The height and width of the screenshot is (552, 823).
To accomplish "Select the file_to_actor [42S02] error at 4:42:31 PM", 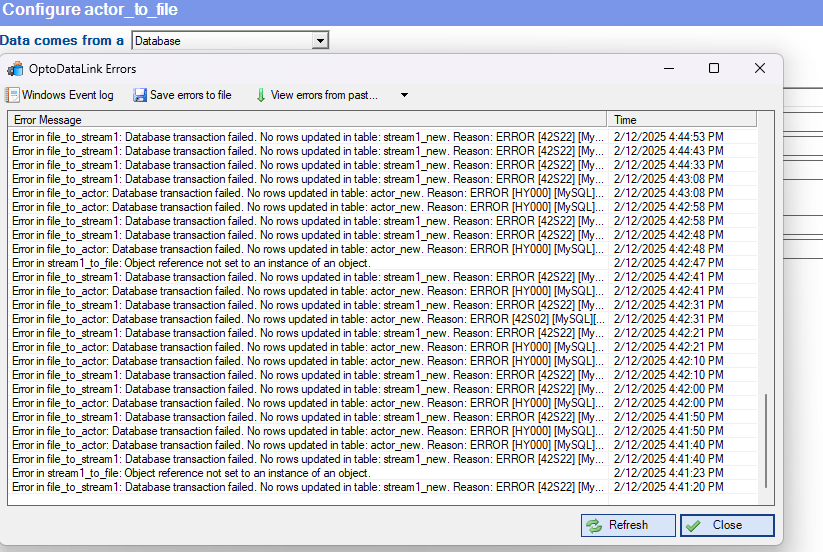I will pyautogui.click(x=383, y=319).
